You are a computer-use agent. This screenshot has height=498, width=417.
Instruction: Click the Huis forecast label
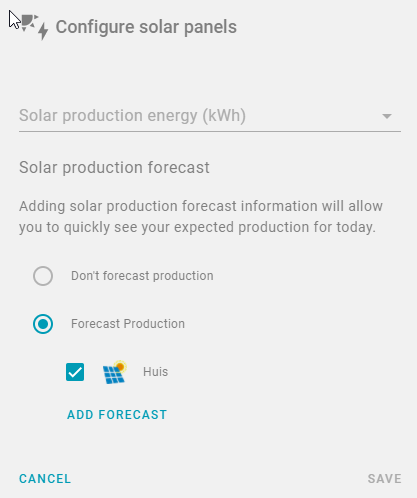(155, 372)
